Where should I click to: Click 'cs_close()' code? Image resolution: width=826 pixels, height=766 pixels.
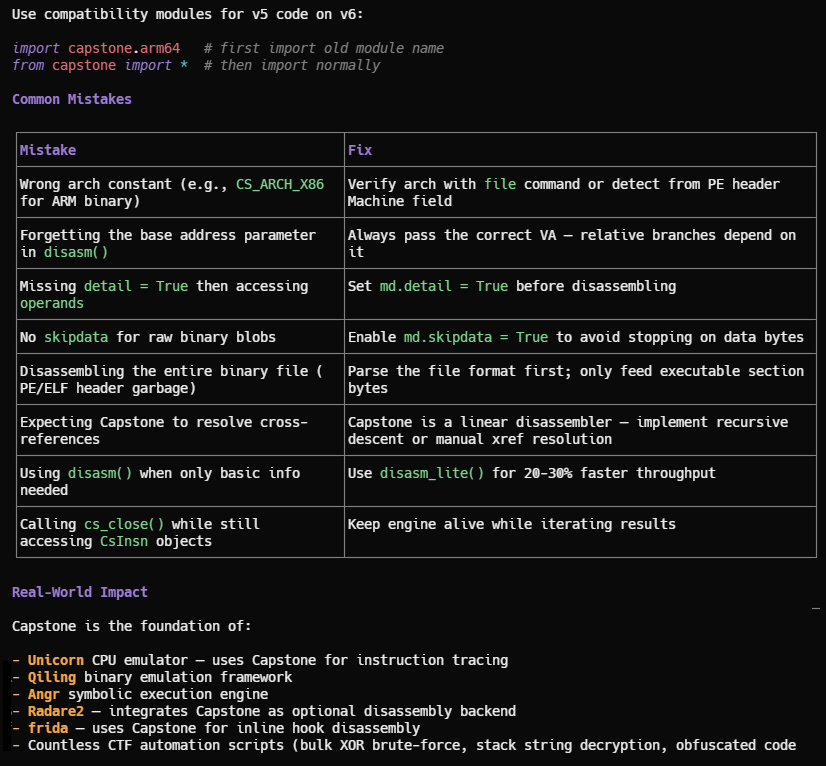point(124,524)
